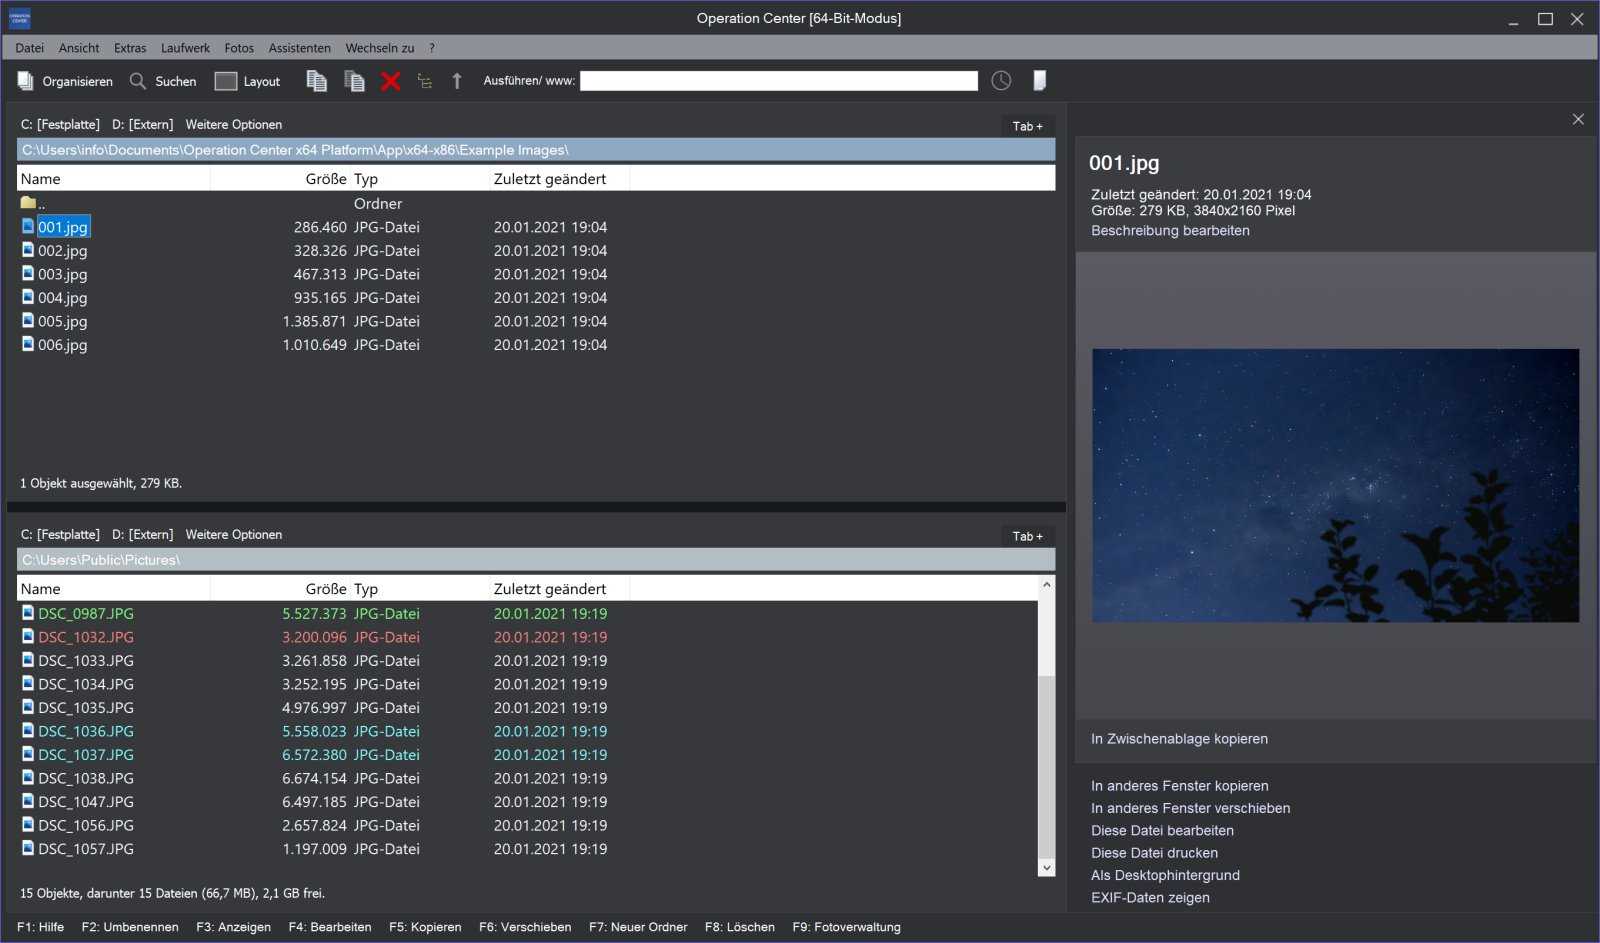The height and width of the screenshot is (943, 1600).
Task: Click Als Desktophintergrund
Action: click(1165, 875)
